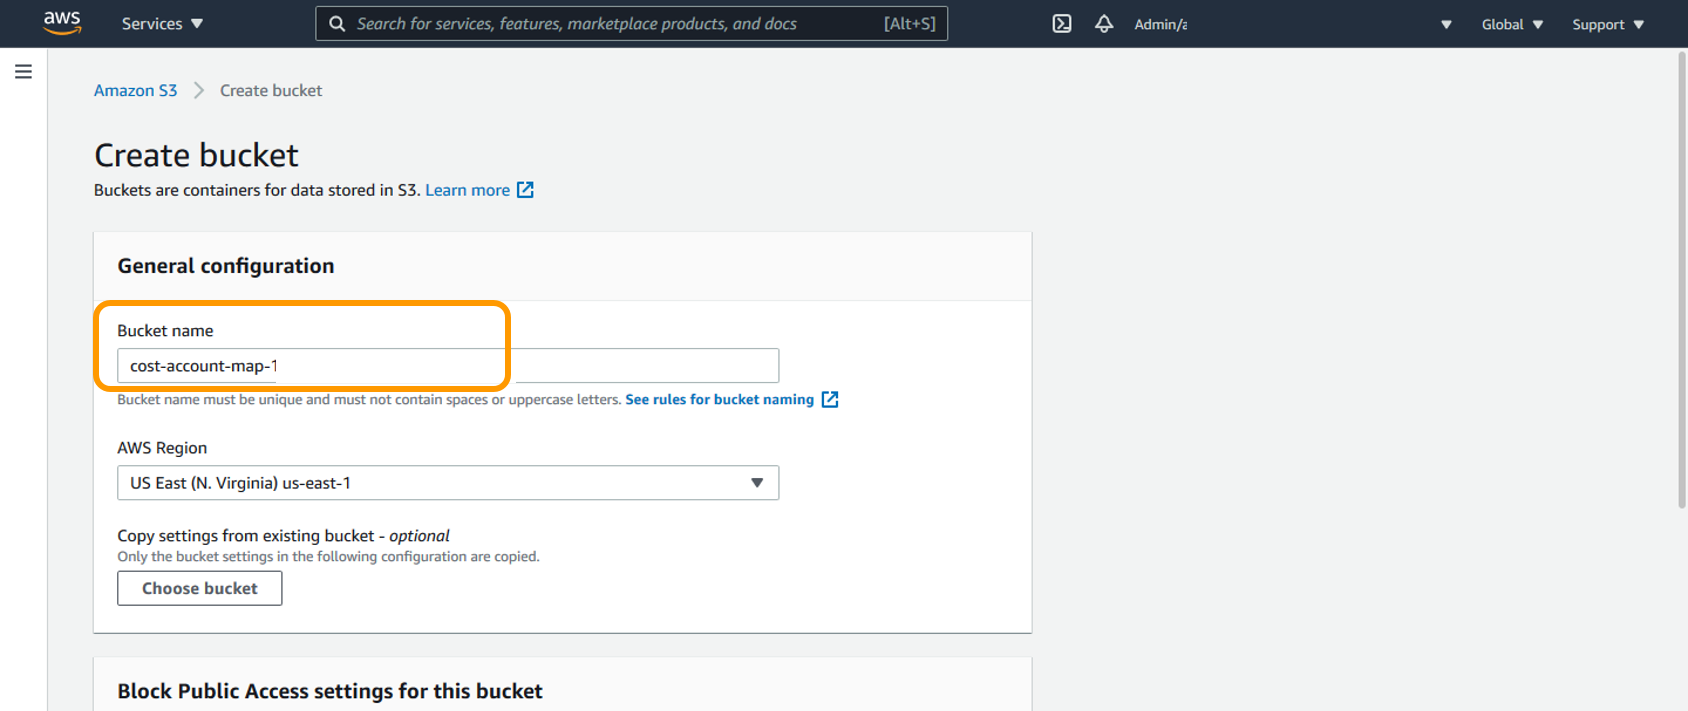Open the CloudShell terminal icon
This screenshot has width=1688, height=711.
1062,24
